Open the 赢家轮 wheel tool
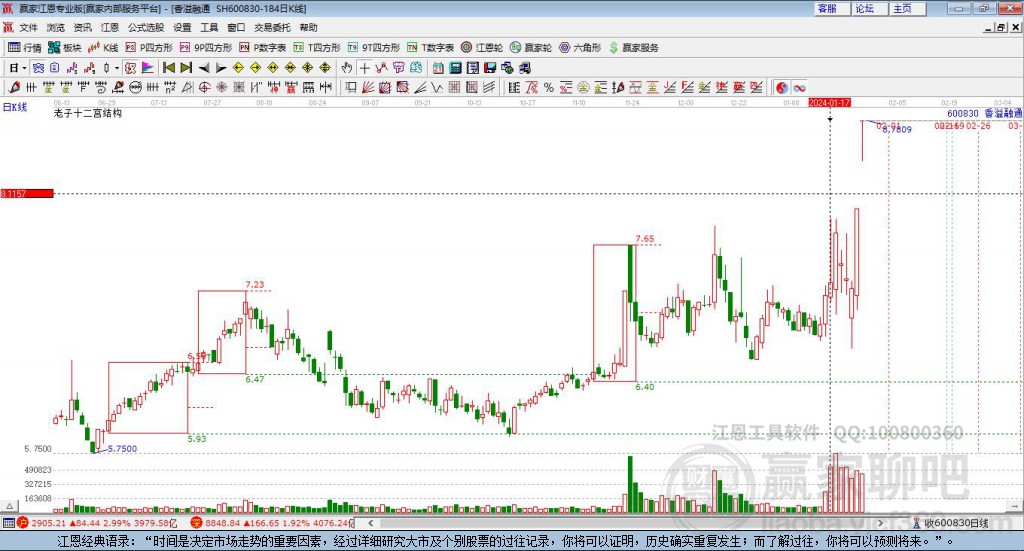1024x551 pixels. coord(531,48)
